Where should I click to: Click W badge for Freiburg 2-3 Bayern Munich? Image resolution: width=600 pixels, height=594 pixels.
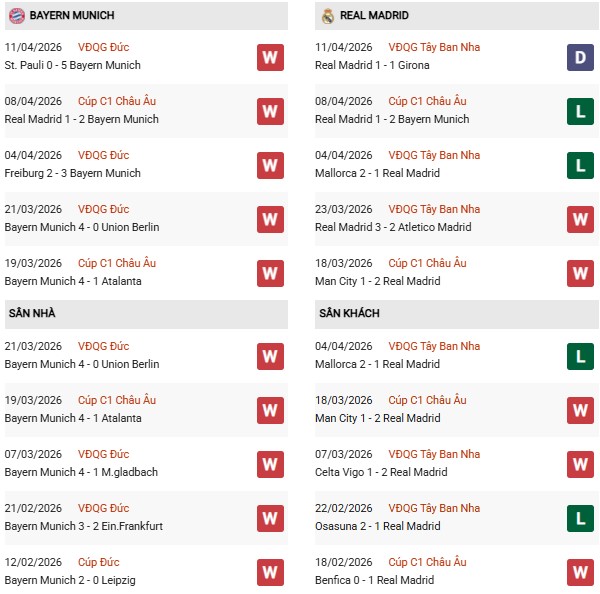click(269, 165)
